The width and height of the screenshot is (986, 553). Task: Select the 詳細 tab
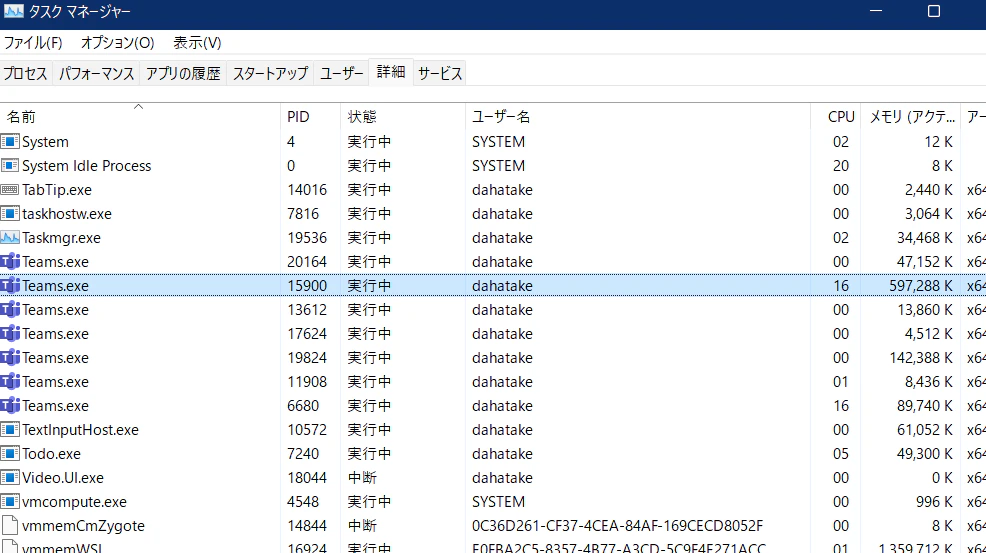click(x=391, y=72)
